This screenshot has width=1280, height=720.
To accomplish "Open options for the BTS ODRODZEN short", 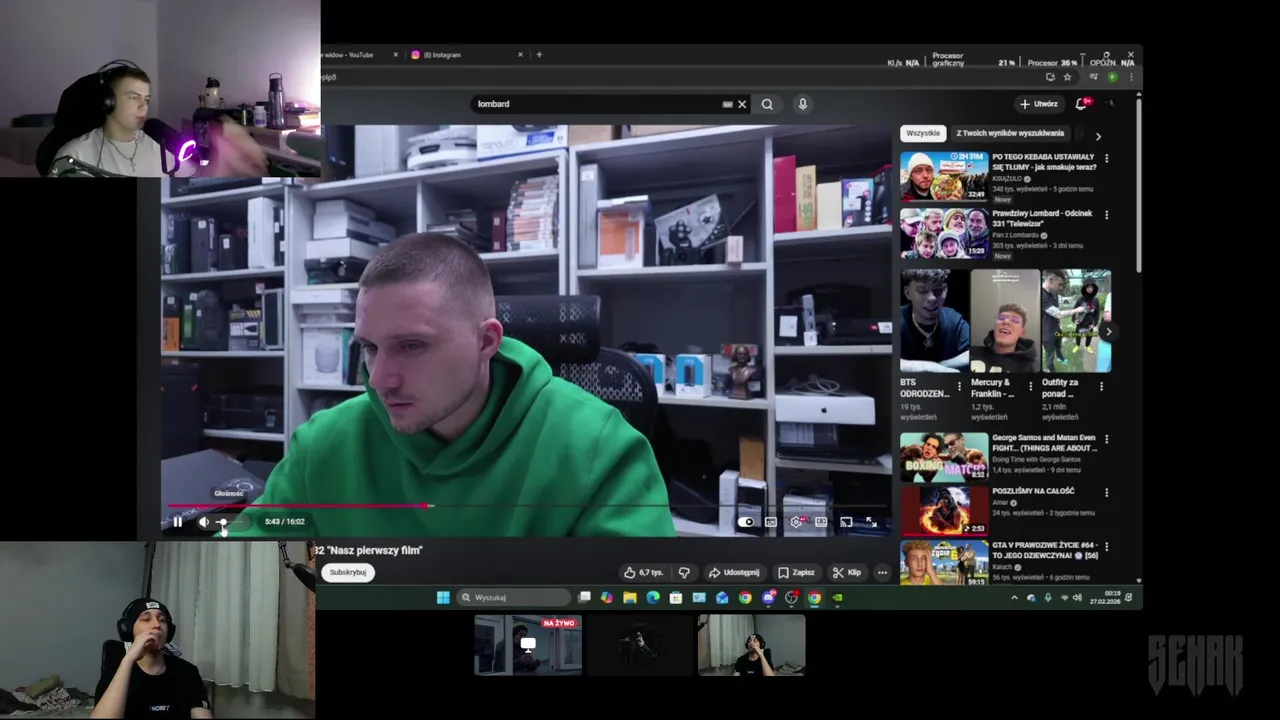I will point(959,386).
